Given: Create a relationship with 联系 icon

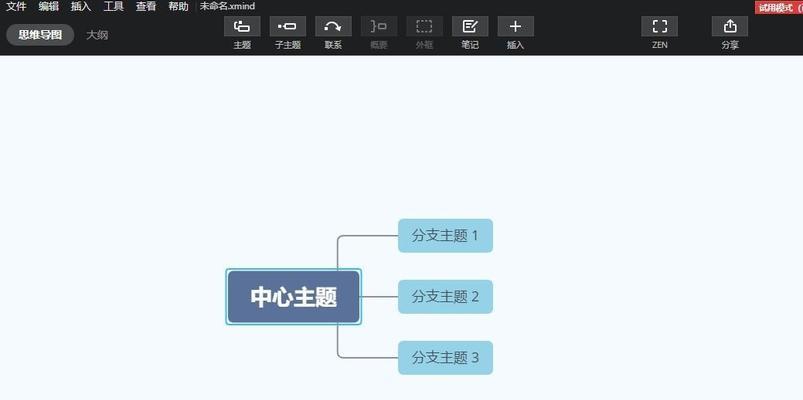Looking at the screenshot, I should pyautogui.click(x=333, y=26).
